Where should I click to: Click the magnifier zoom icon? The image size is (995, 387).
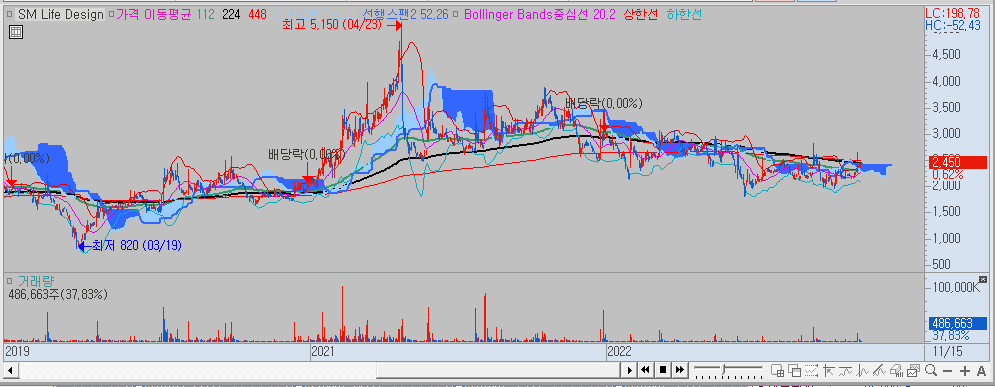click(931, 370)
